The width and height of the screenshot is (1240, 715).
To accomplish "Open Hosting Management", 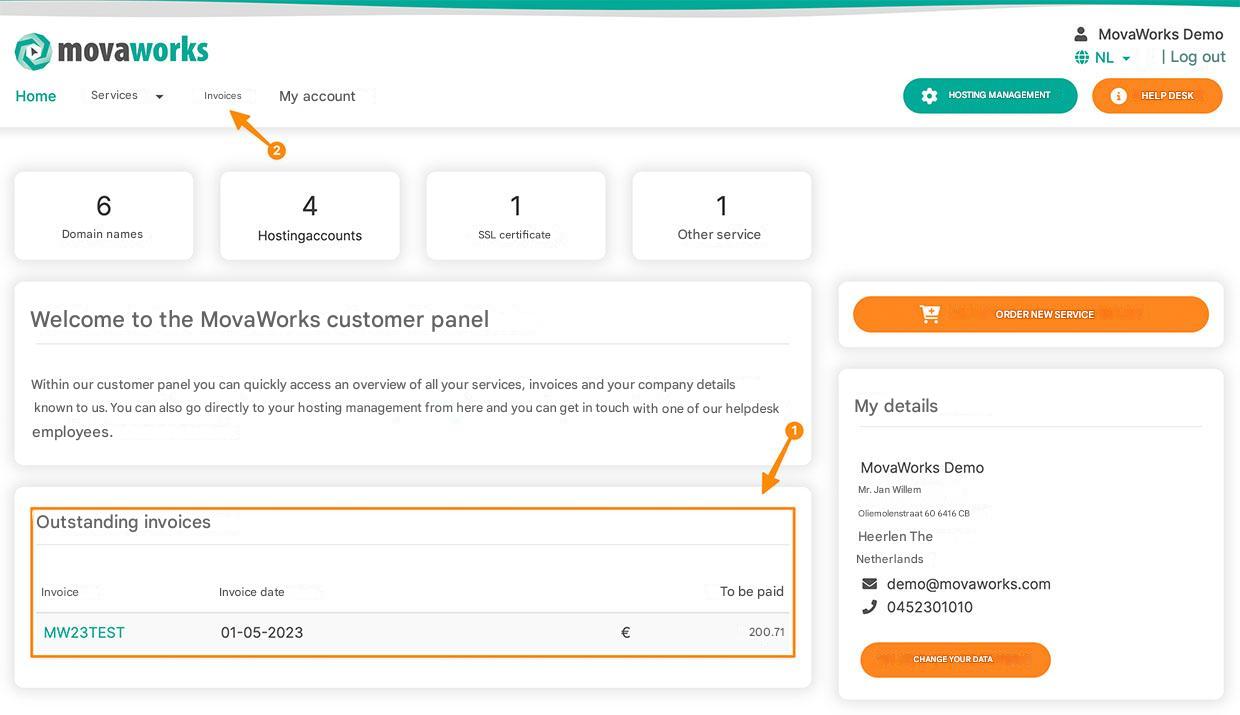I will (990, 96).
